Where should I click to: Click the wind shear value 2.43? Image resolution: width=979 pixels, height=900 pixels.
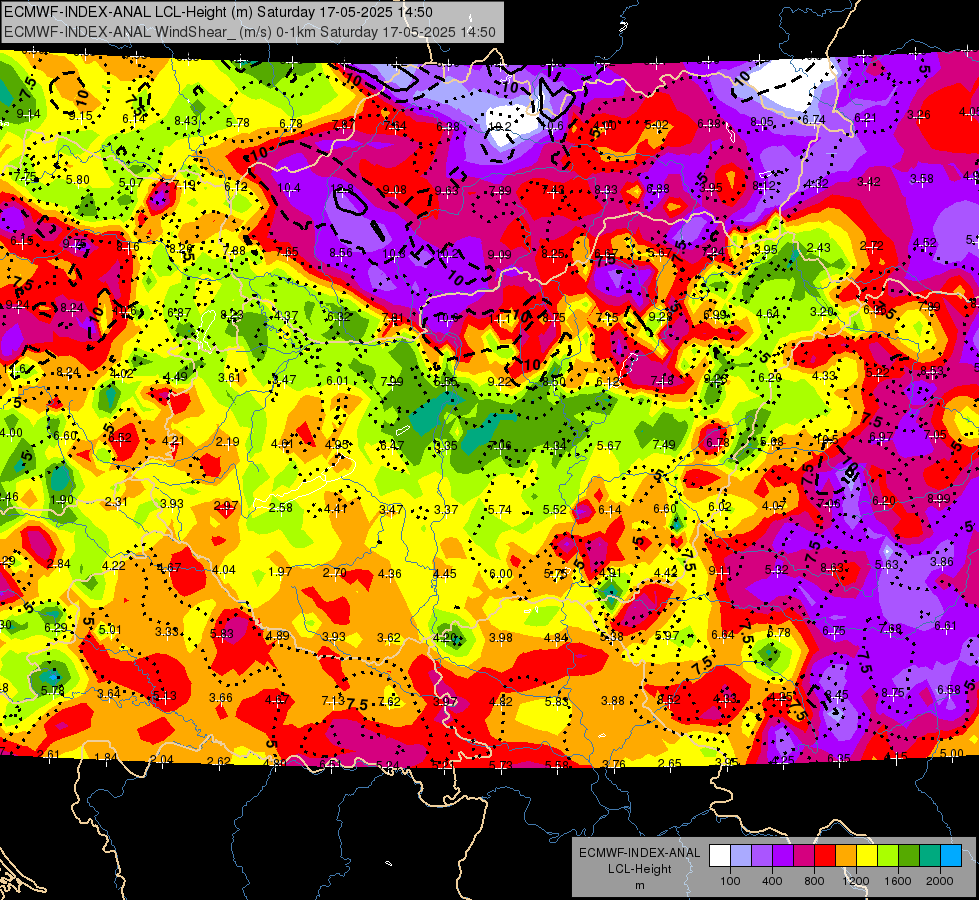pyautogui.click(x=819, y=247)
